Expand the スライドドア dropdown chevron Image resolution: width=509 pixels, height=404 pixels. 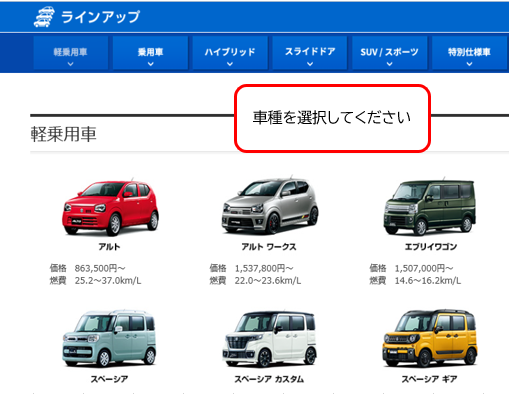point(310,64)
